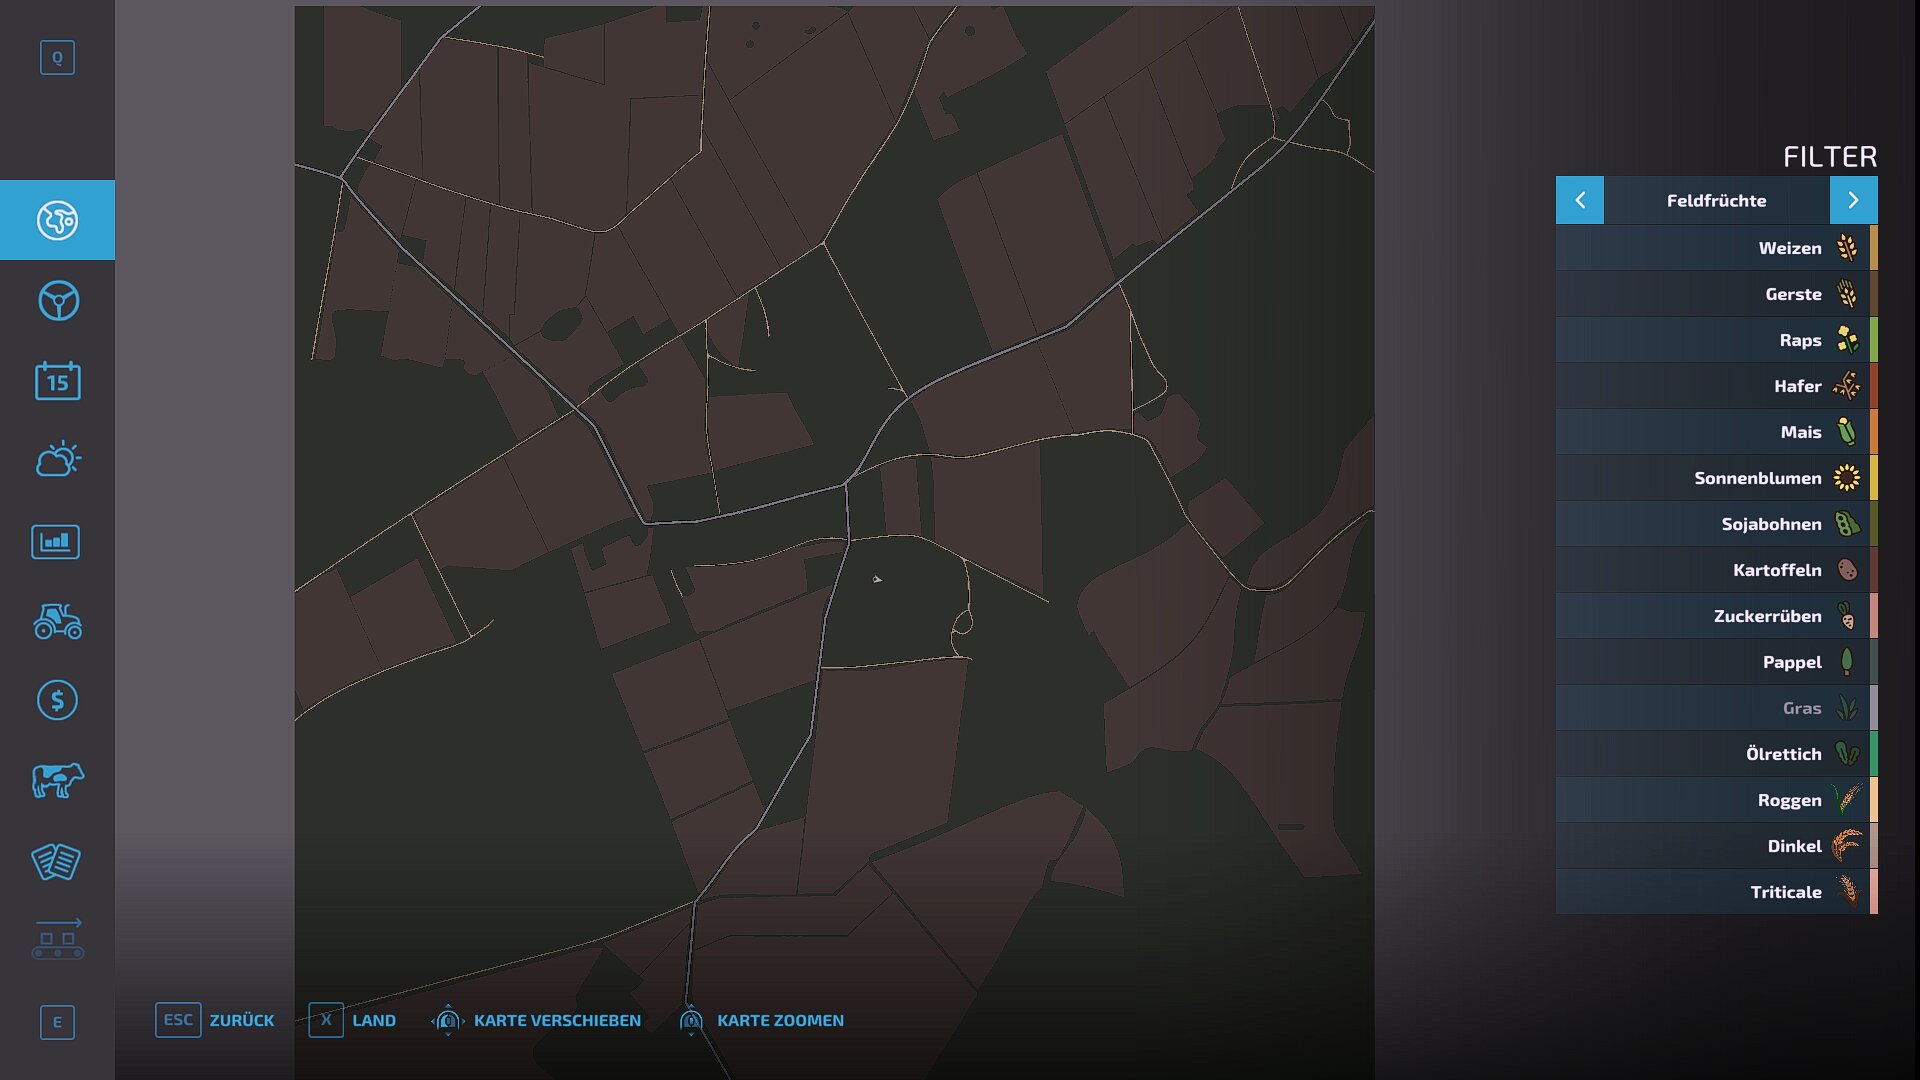Open the price statistics chart icon
1920x1080 pixels.
pos(56,542)
